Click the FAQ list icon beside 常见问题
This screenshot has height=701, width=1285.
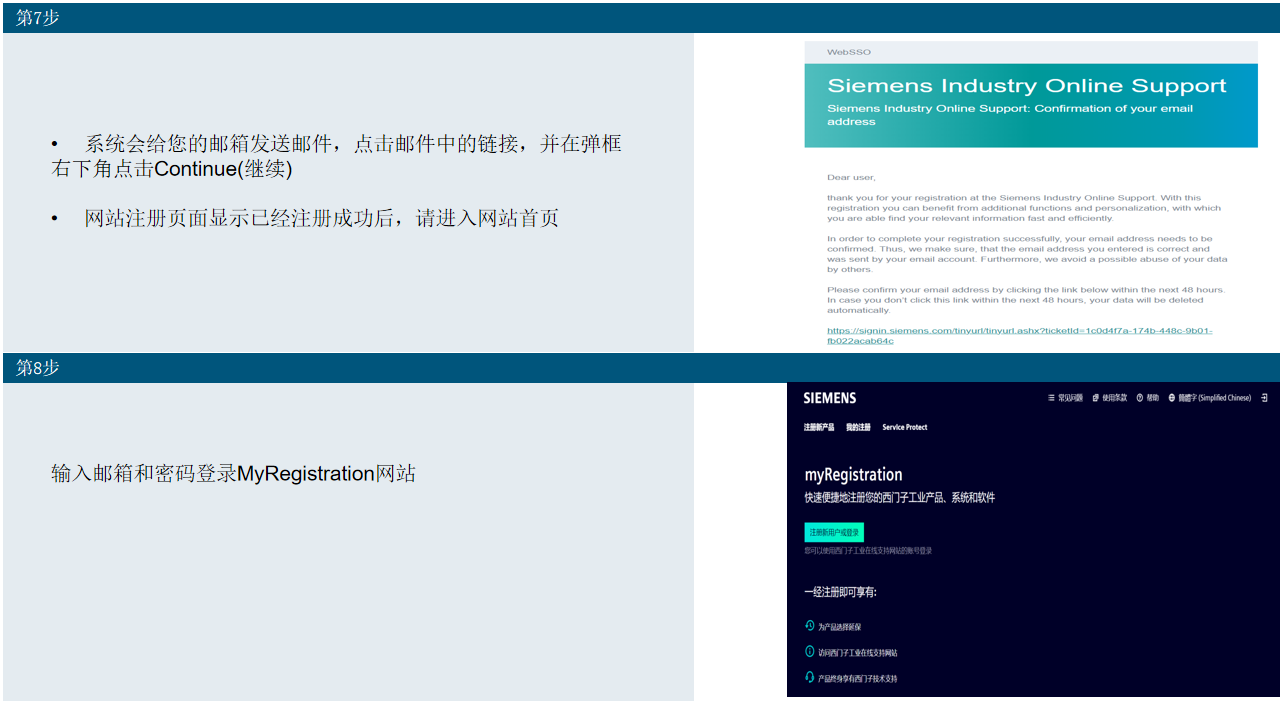pyautogui.click(x=1051, y=398)
